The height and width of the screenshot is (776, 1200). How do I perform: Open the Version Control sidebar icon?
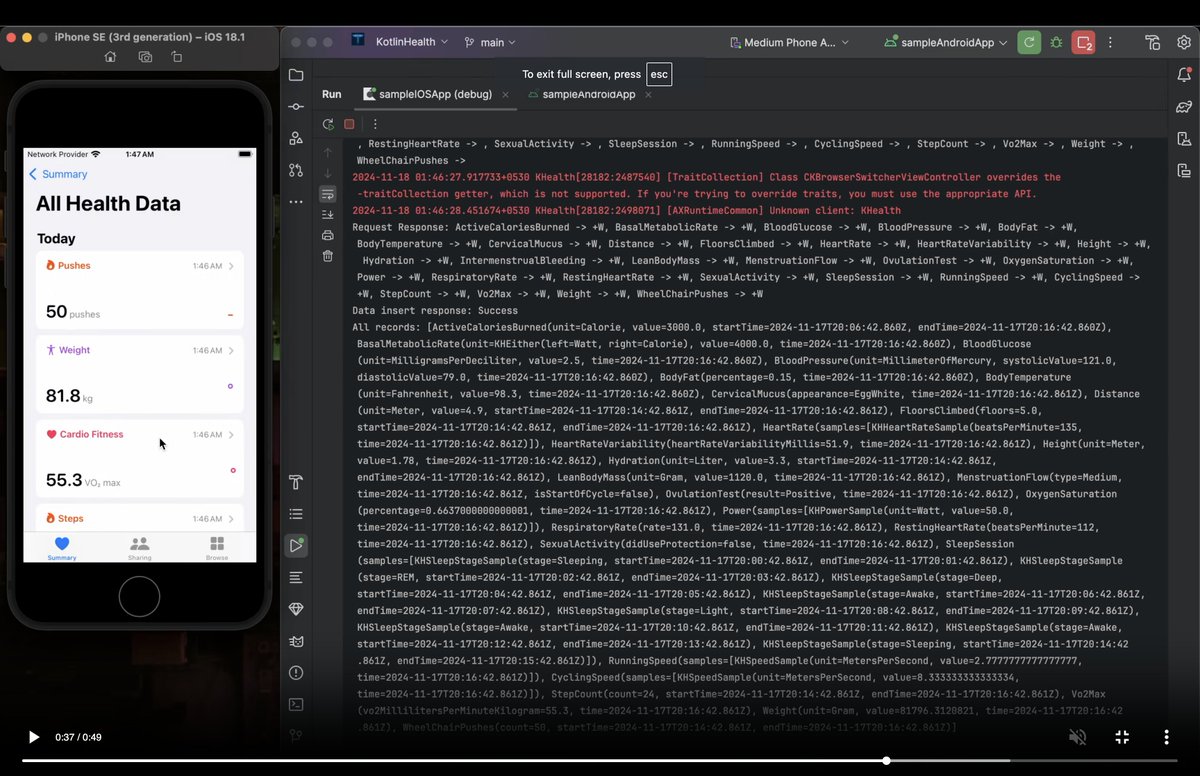click(x=296, y=735)
